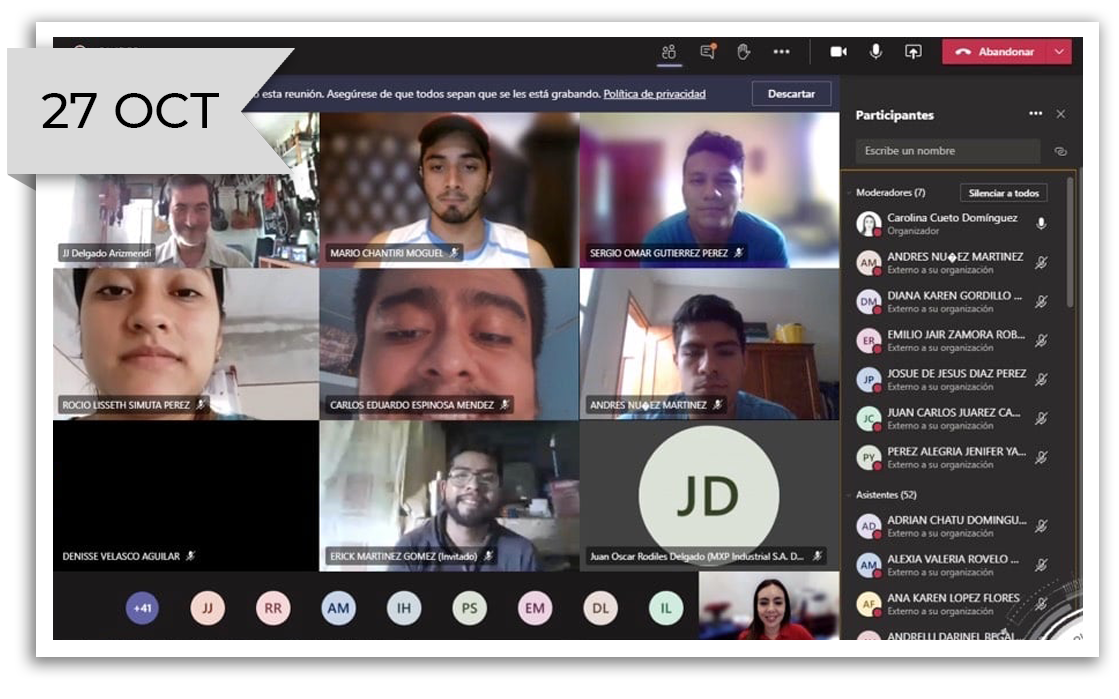Open the Política de privacidad link
The height and width of the screenshot is (699, 1119).
[x=654, y=94]
